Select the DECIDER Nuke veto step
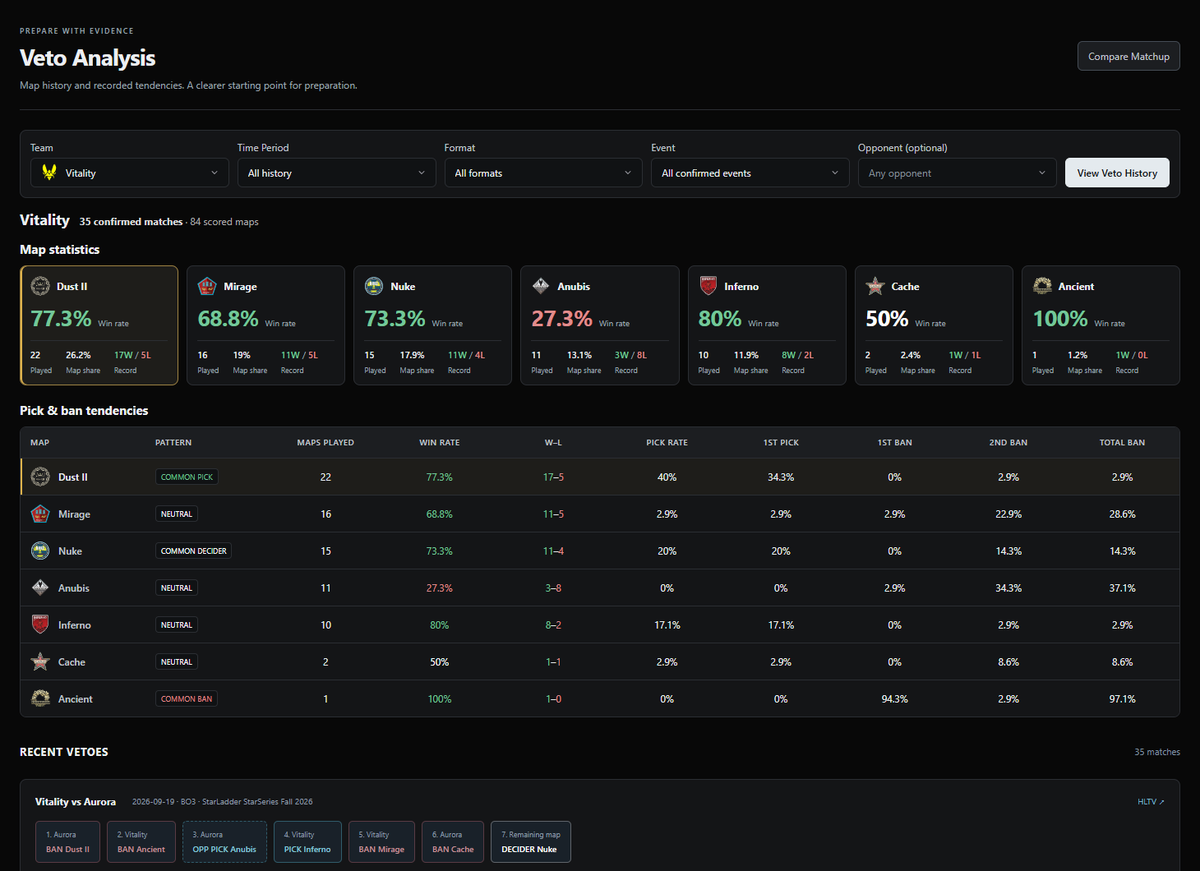Screen dimensions: 1200x871 [x=531, y=842]
